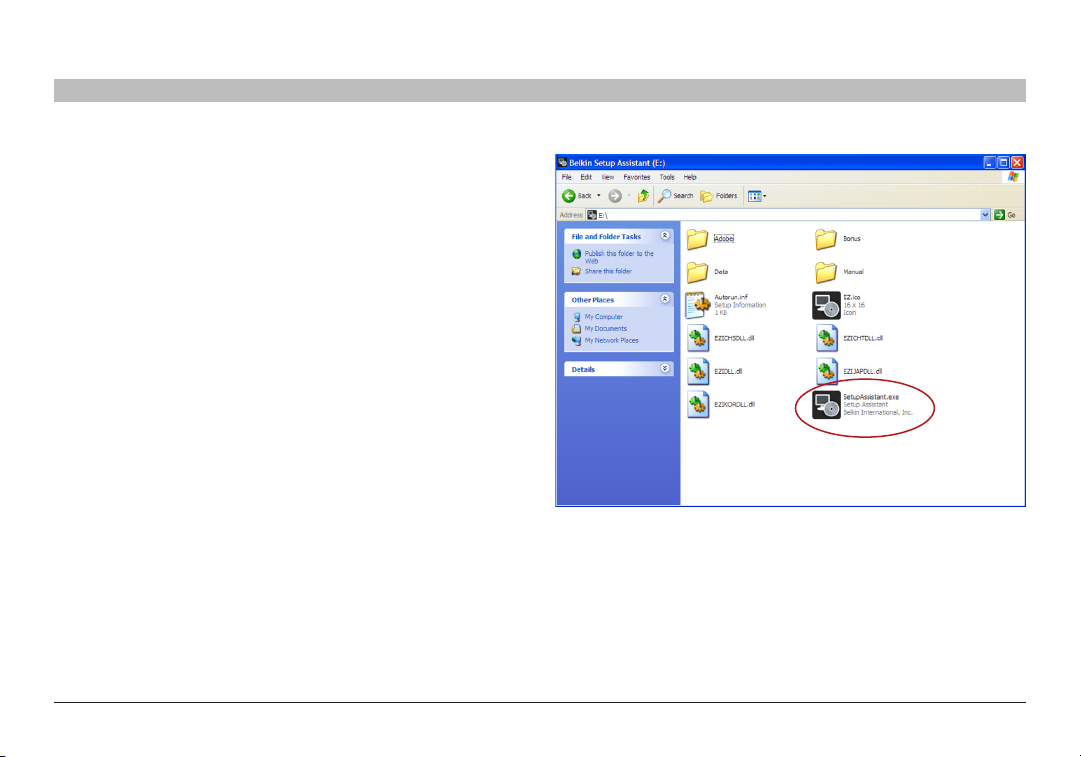Open the SetupAssistant.exe file icon

pos(826,405)
